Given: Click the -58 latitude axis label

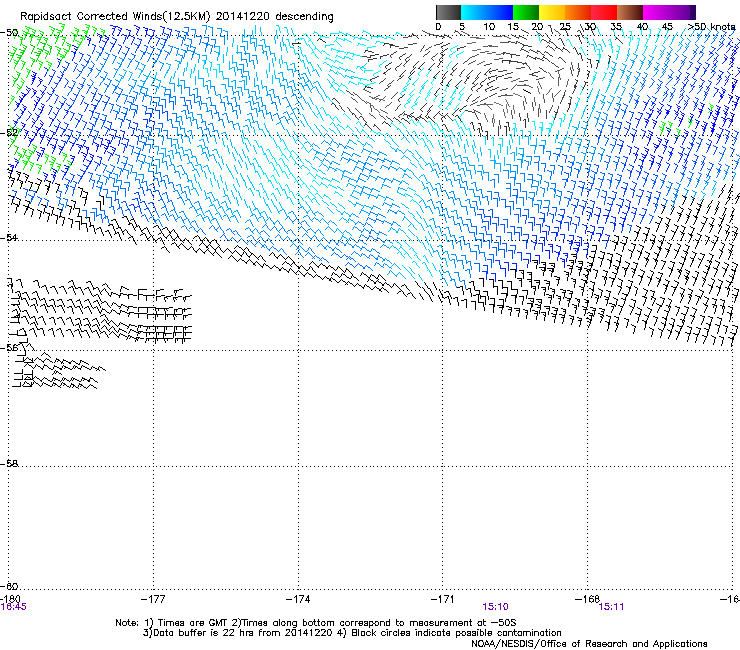Looking at the screenshot, I should [x=9, y=464].
